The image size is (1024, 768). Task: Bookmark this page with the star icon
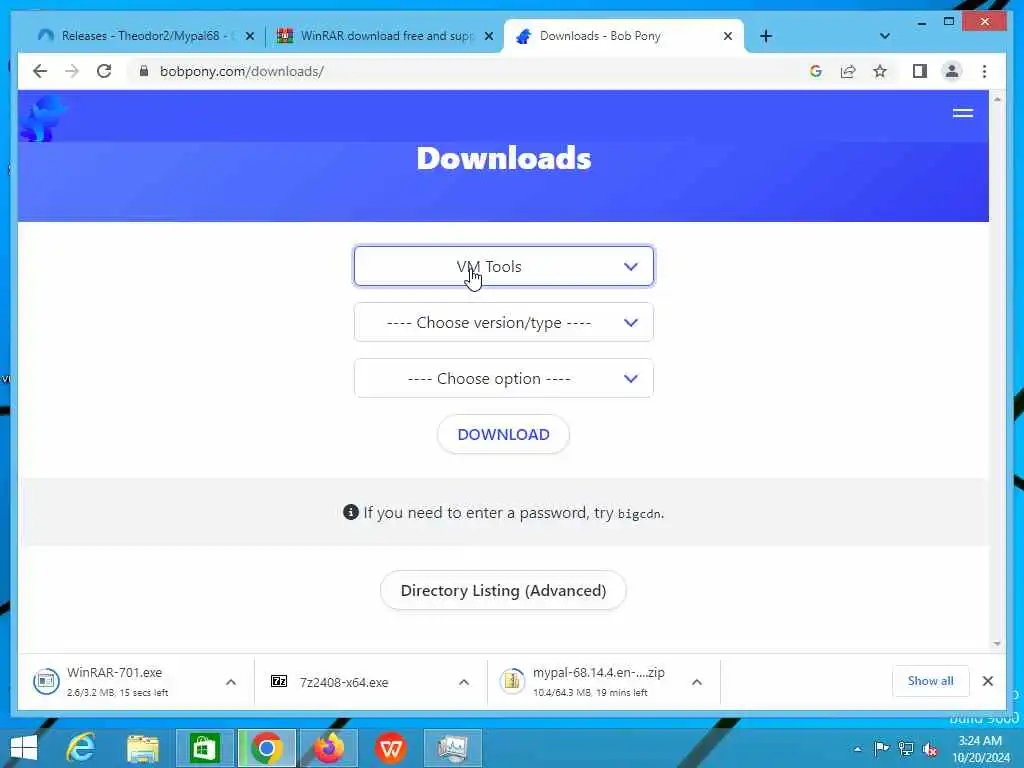pyautogui.click(x=880, y=71)
